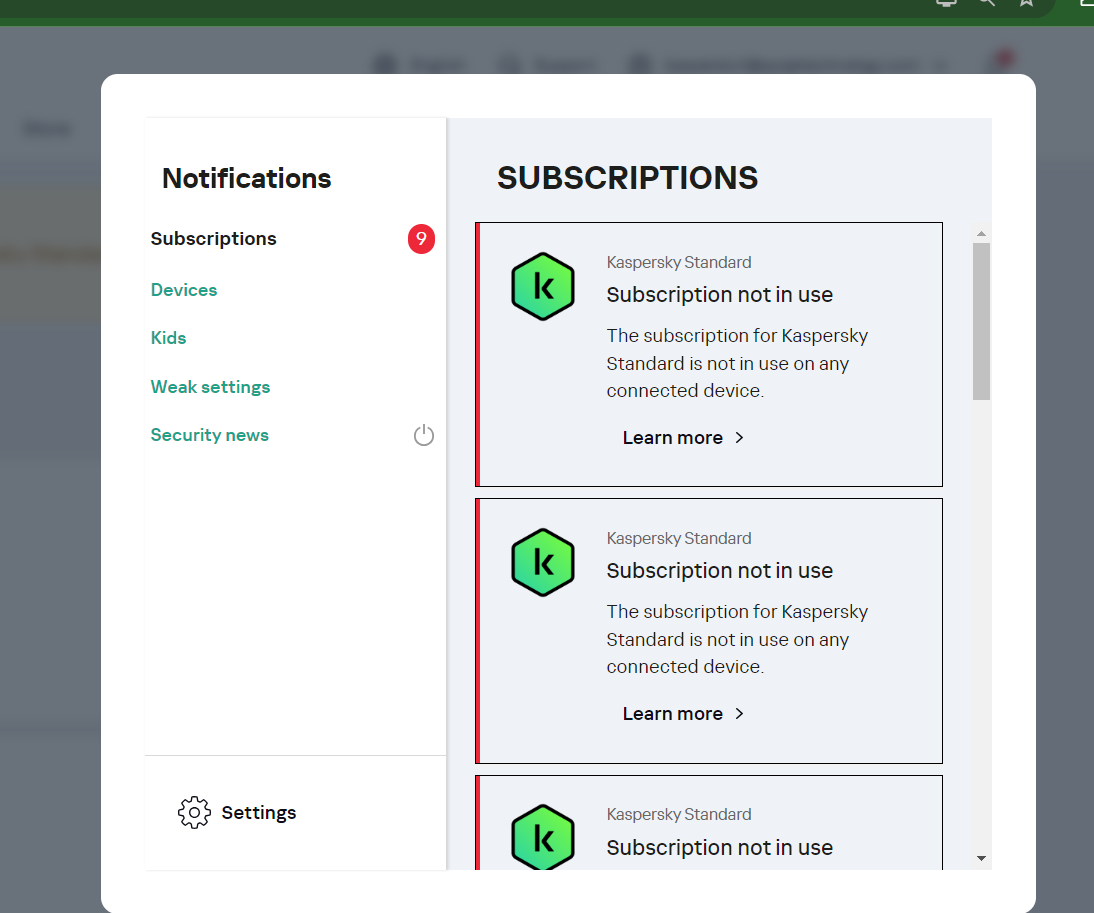
Task: Click the chevron after first Learn more
Action: point(740,438)
